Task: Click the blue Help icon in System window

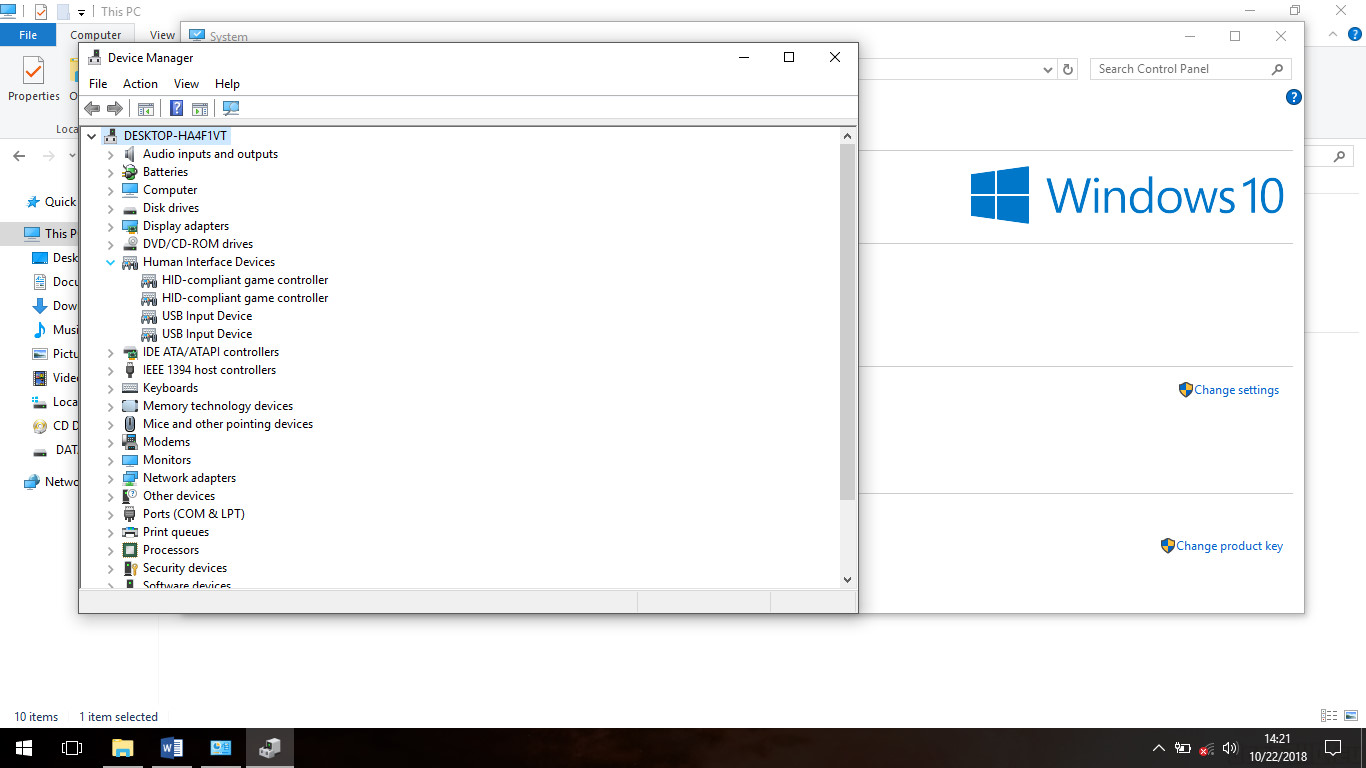Action: 1293,97
